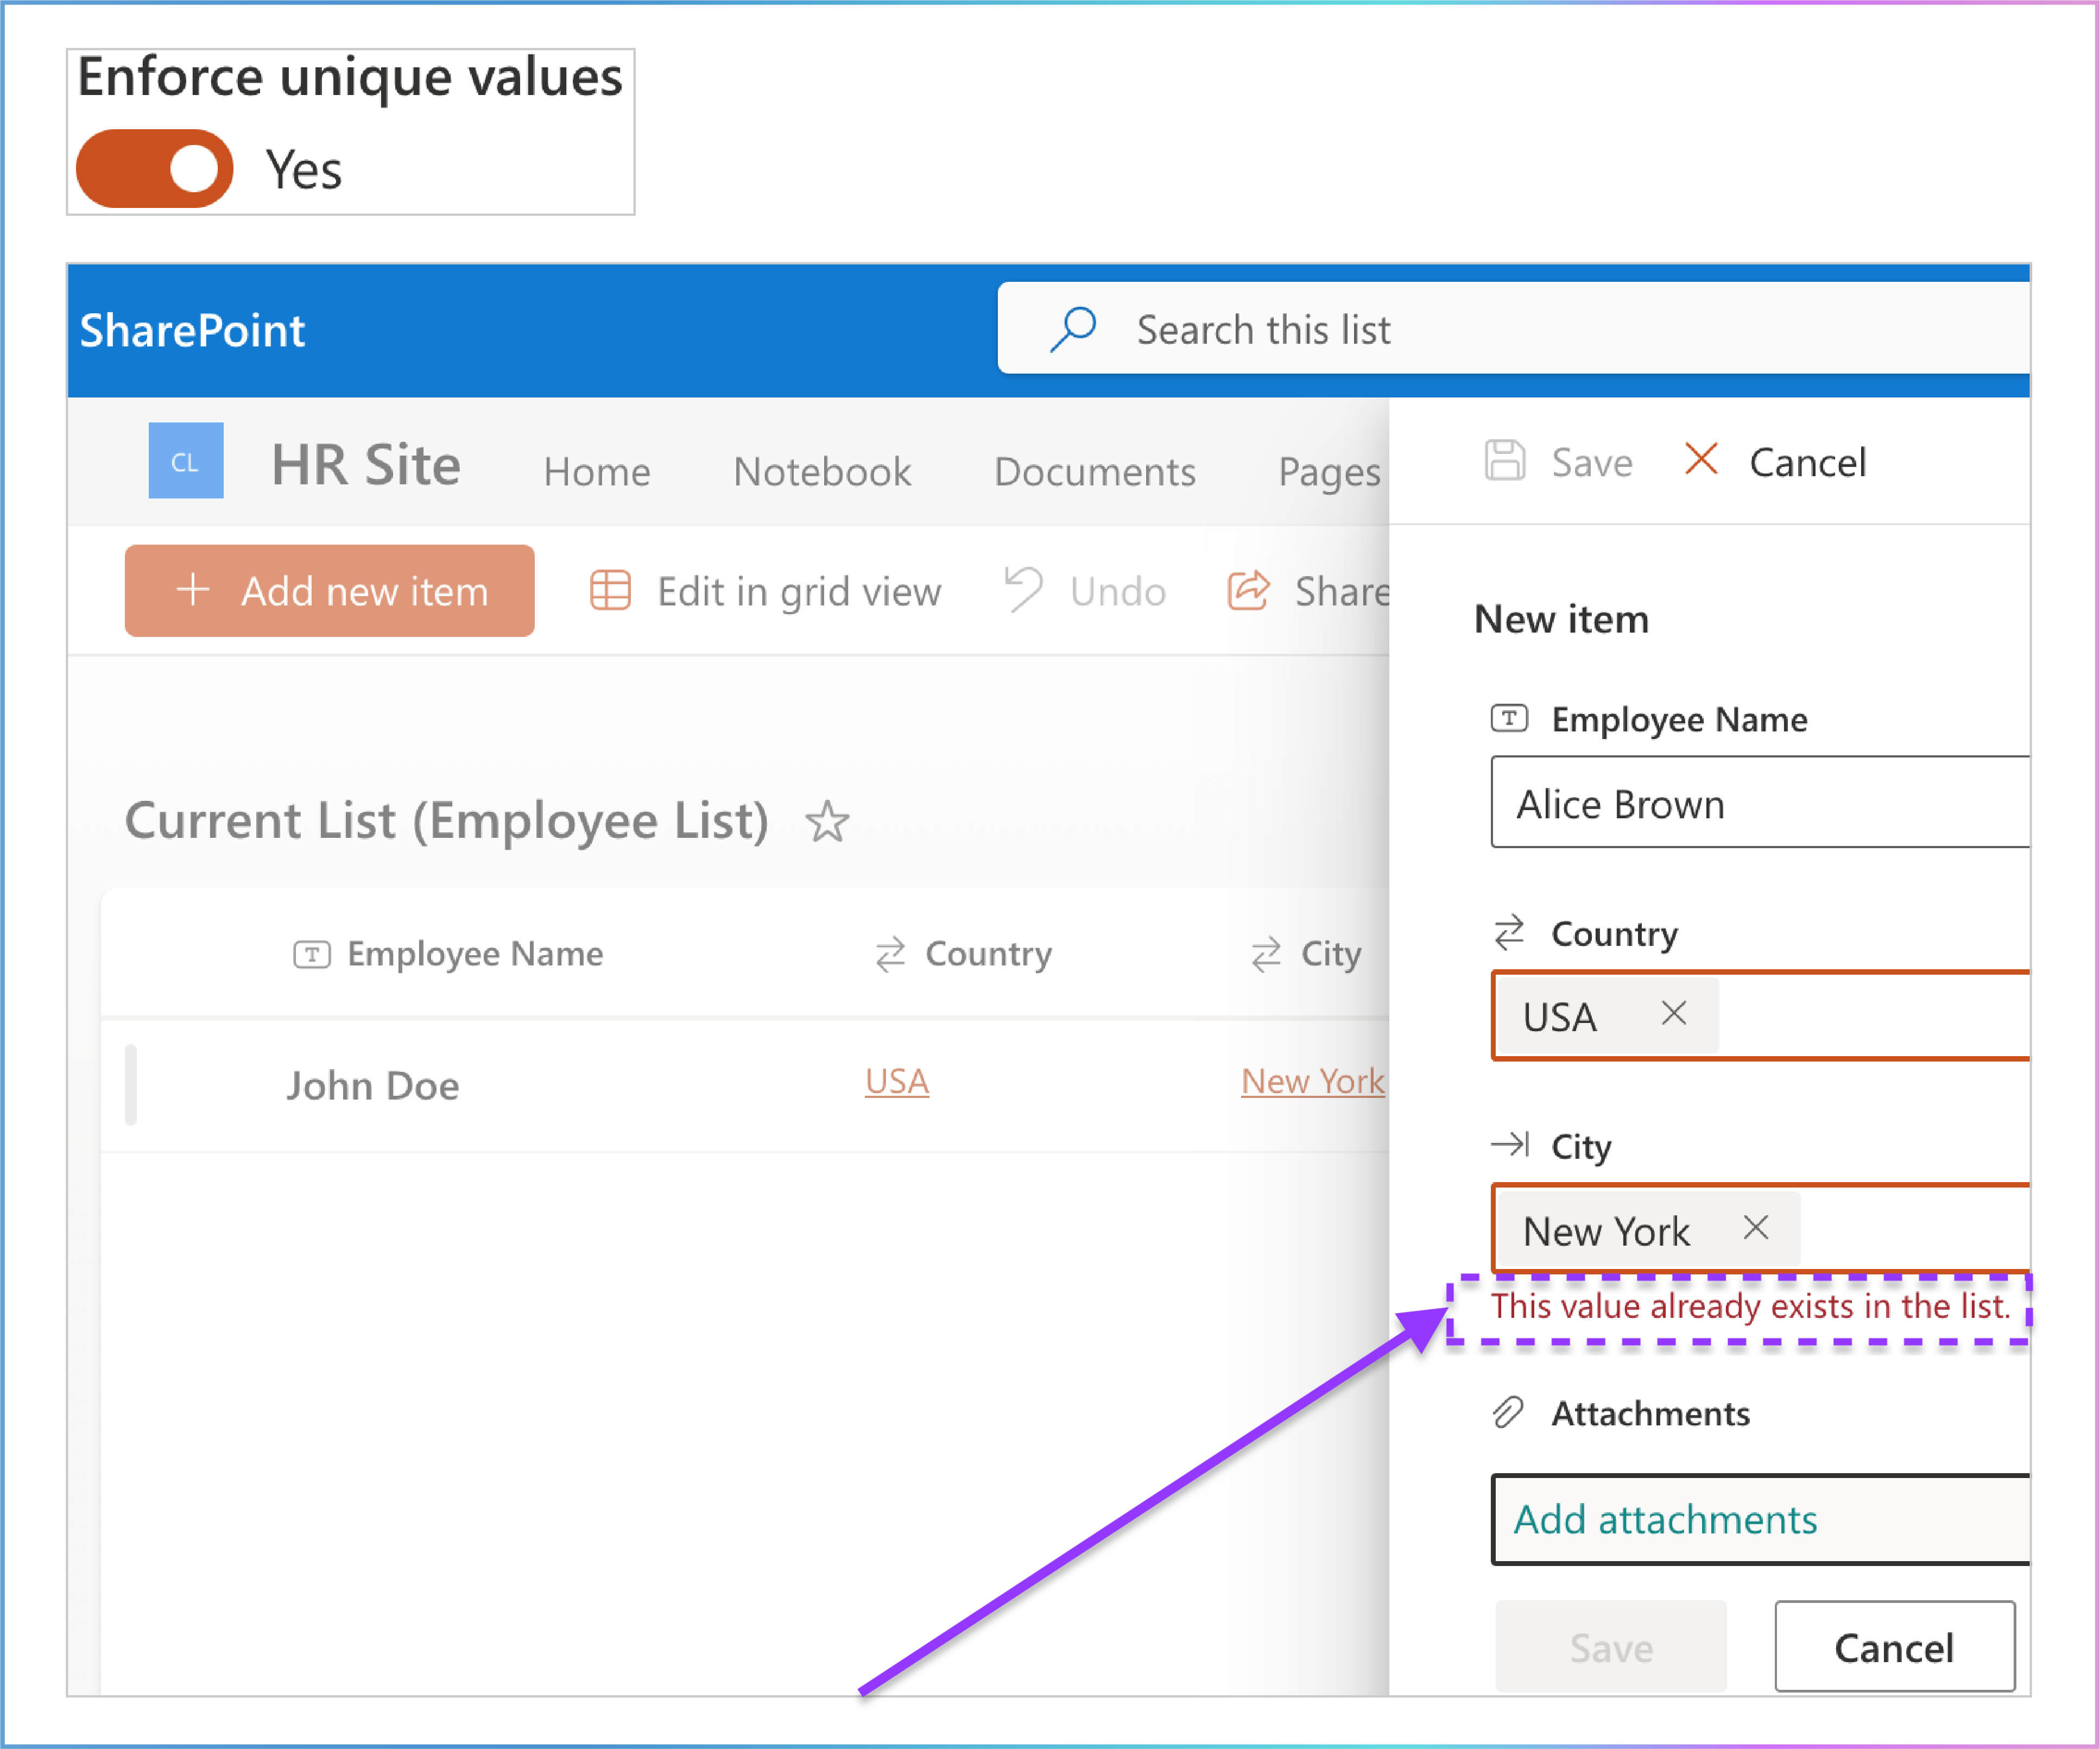Click the Save disk icon in panel header
The image size is (2100, 1749).
[x=1505, y=461]
